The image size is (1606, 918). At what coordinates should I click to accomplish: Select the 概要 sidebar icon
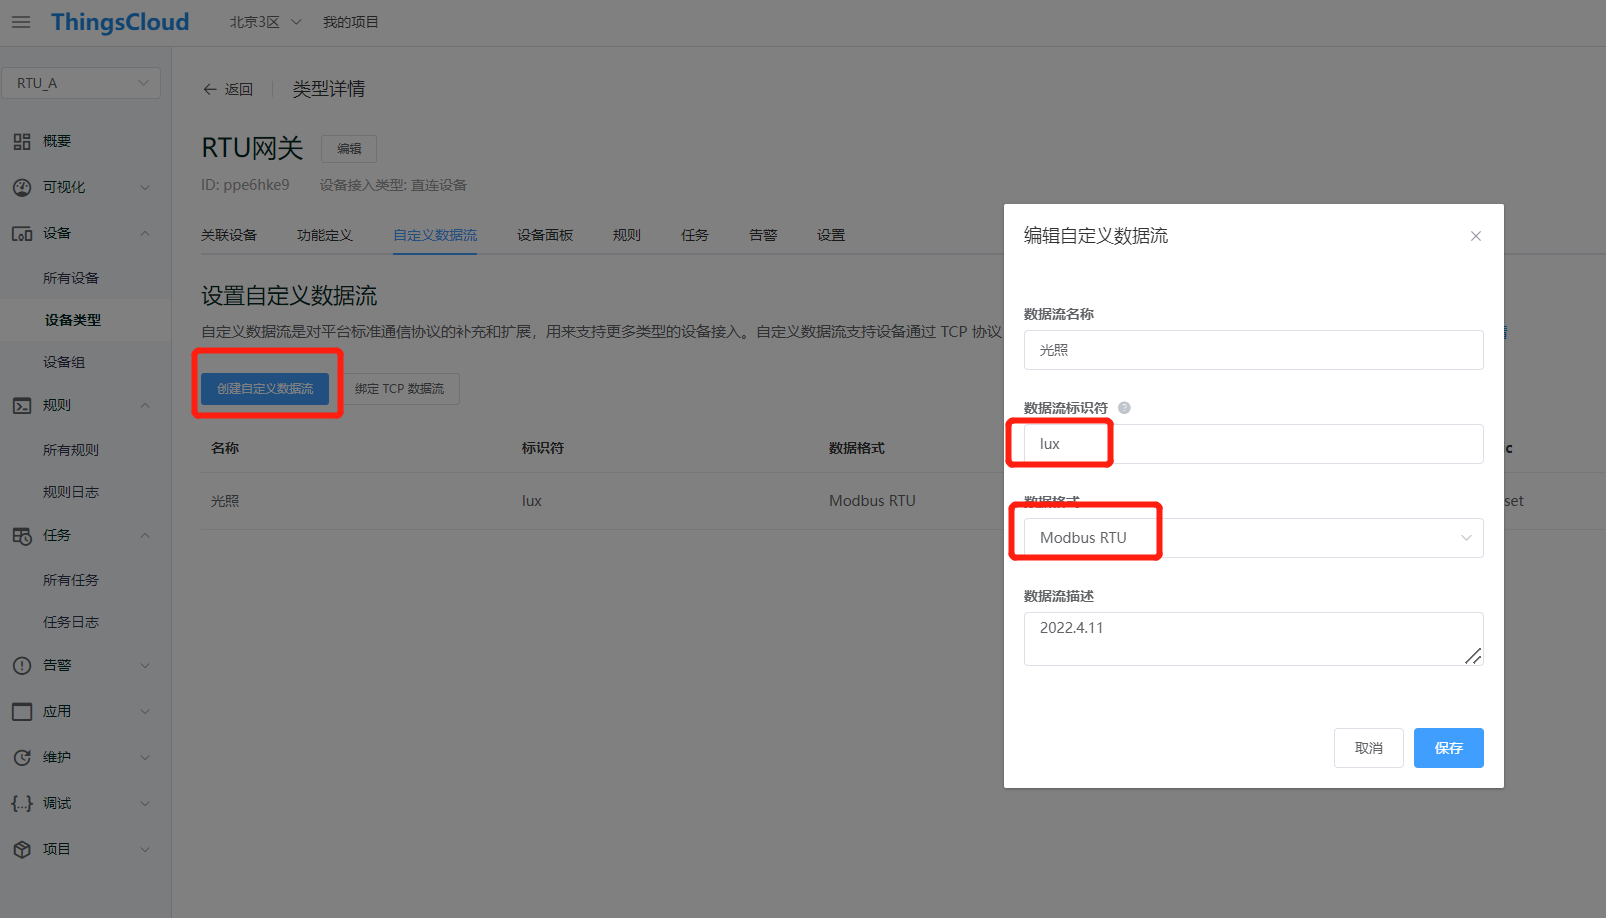coord(21,140)
